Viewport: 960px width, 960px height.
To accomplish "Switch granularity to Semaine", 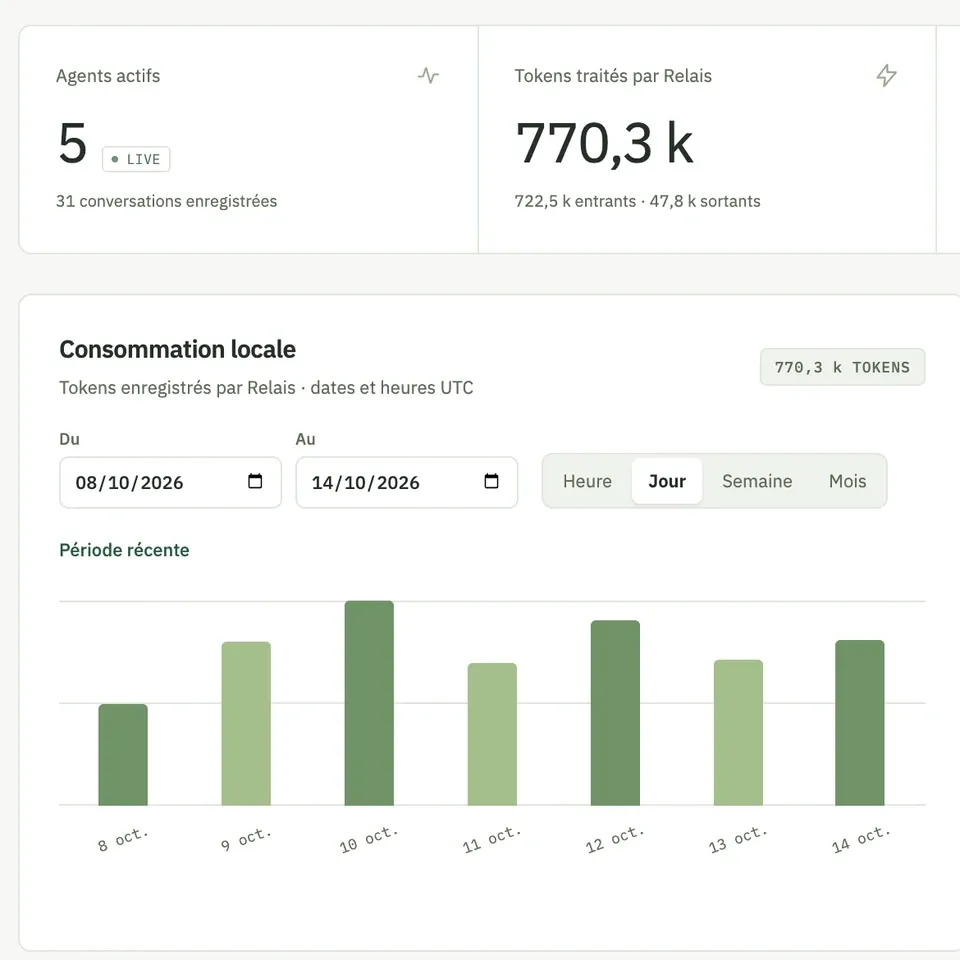I will pyautogui.click(x=757, y=481).
